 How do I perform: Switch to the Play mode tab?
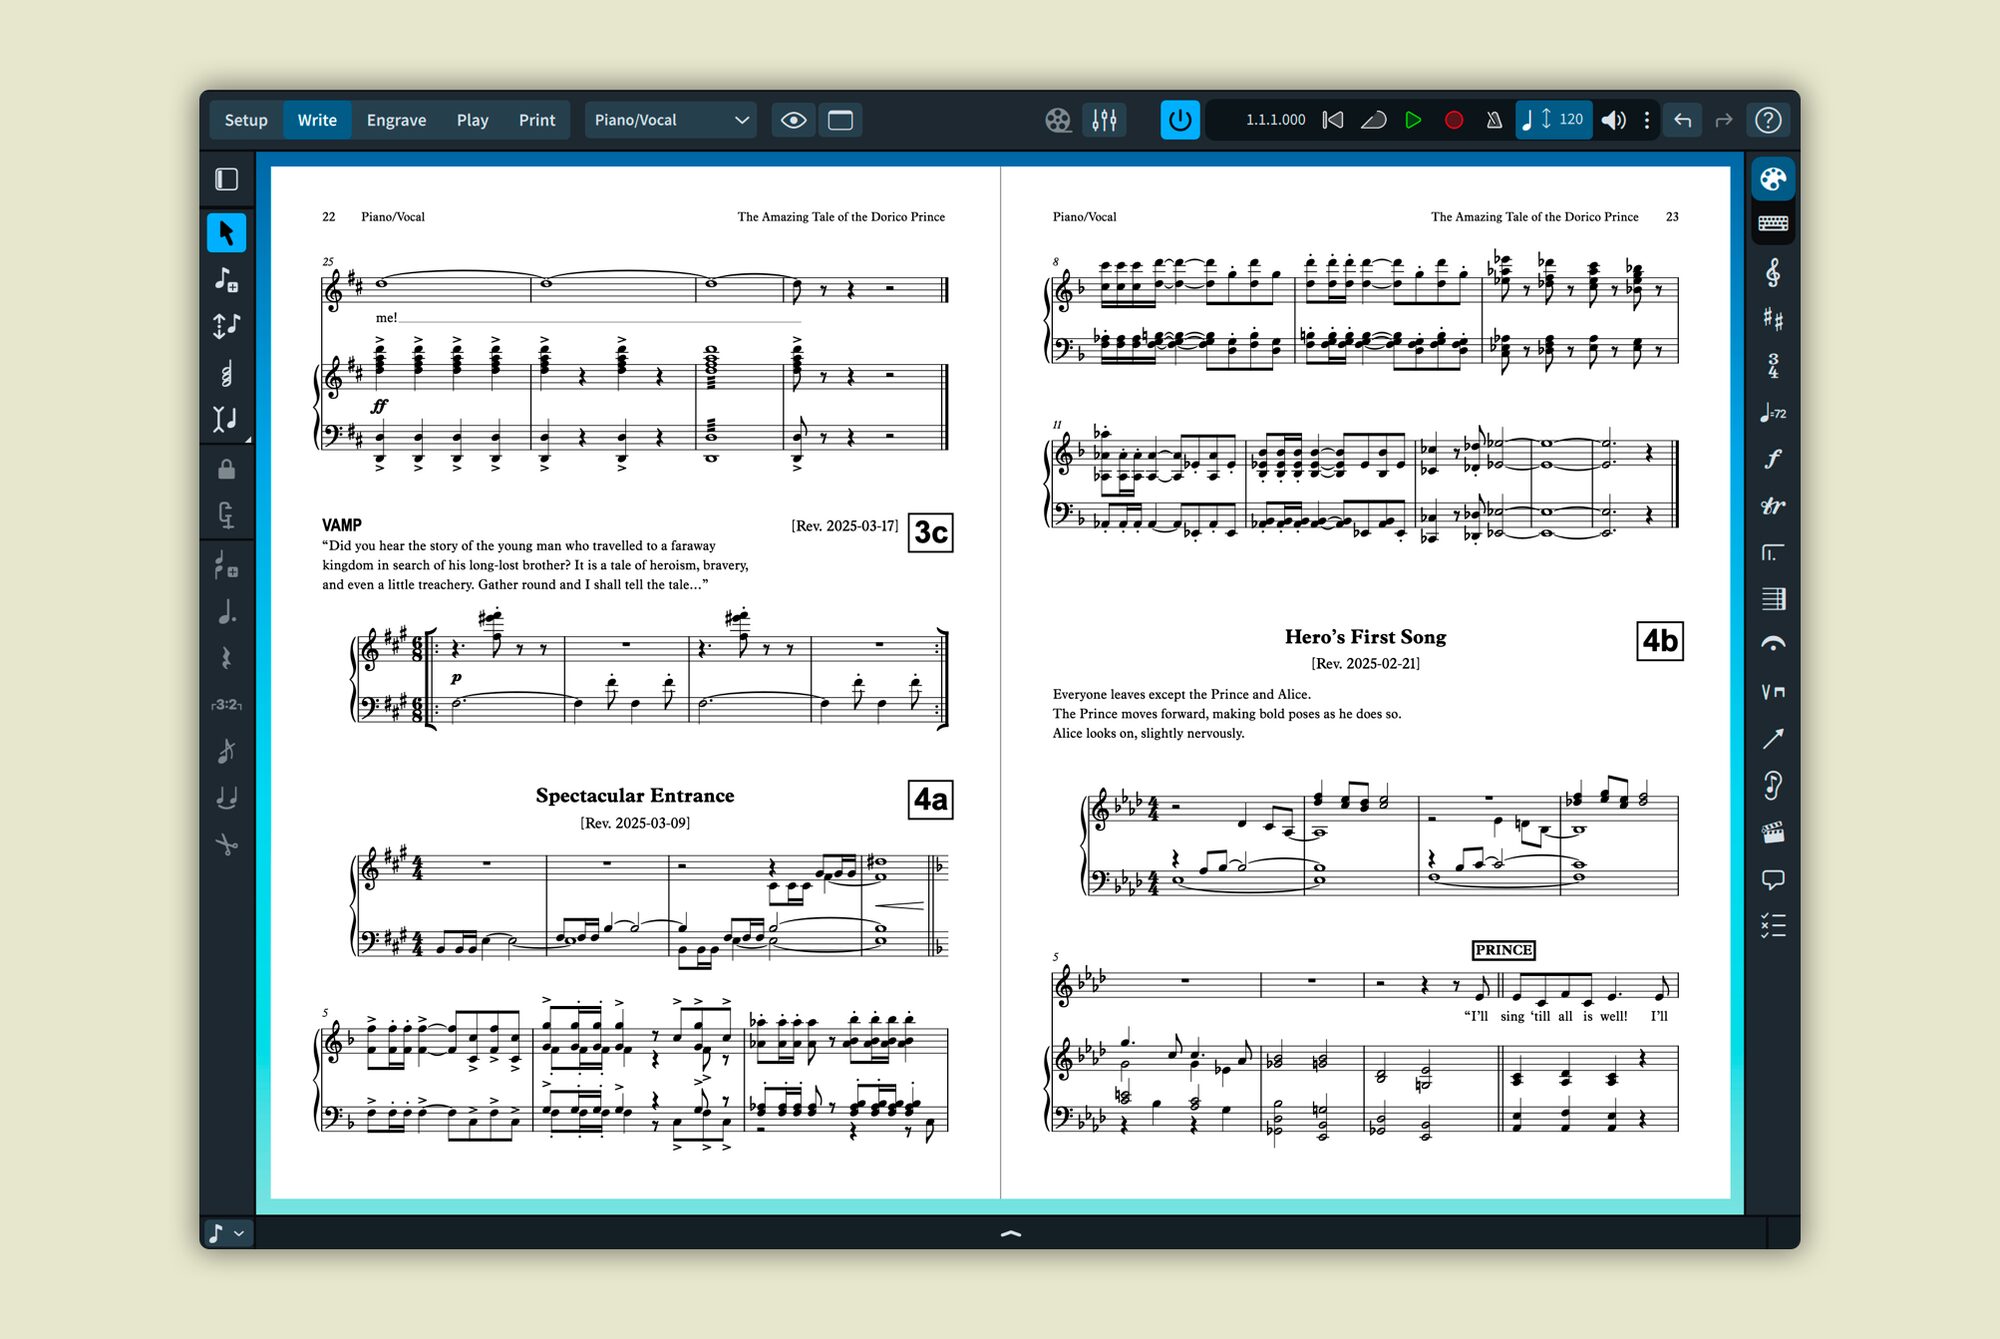click(472, 120)
